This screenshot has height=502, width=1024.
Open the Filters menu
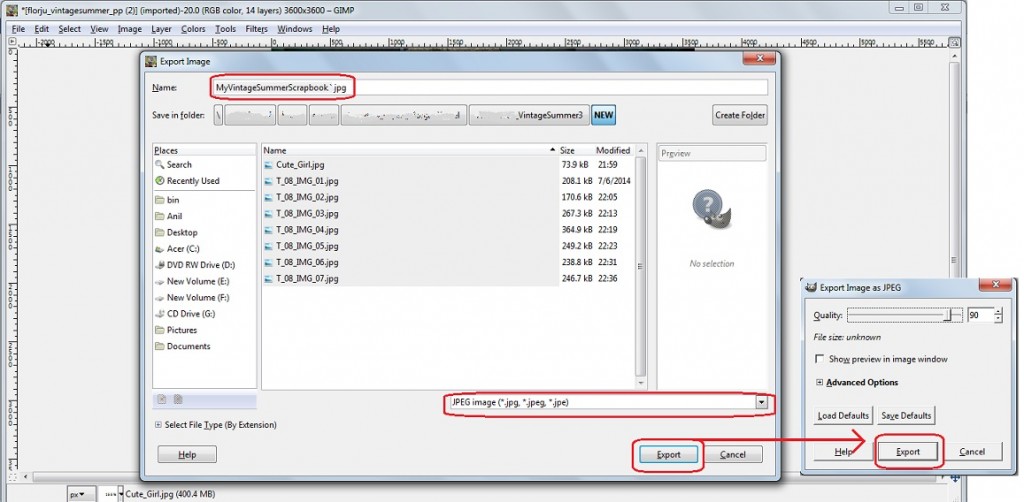coord(256,29)
